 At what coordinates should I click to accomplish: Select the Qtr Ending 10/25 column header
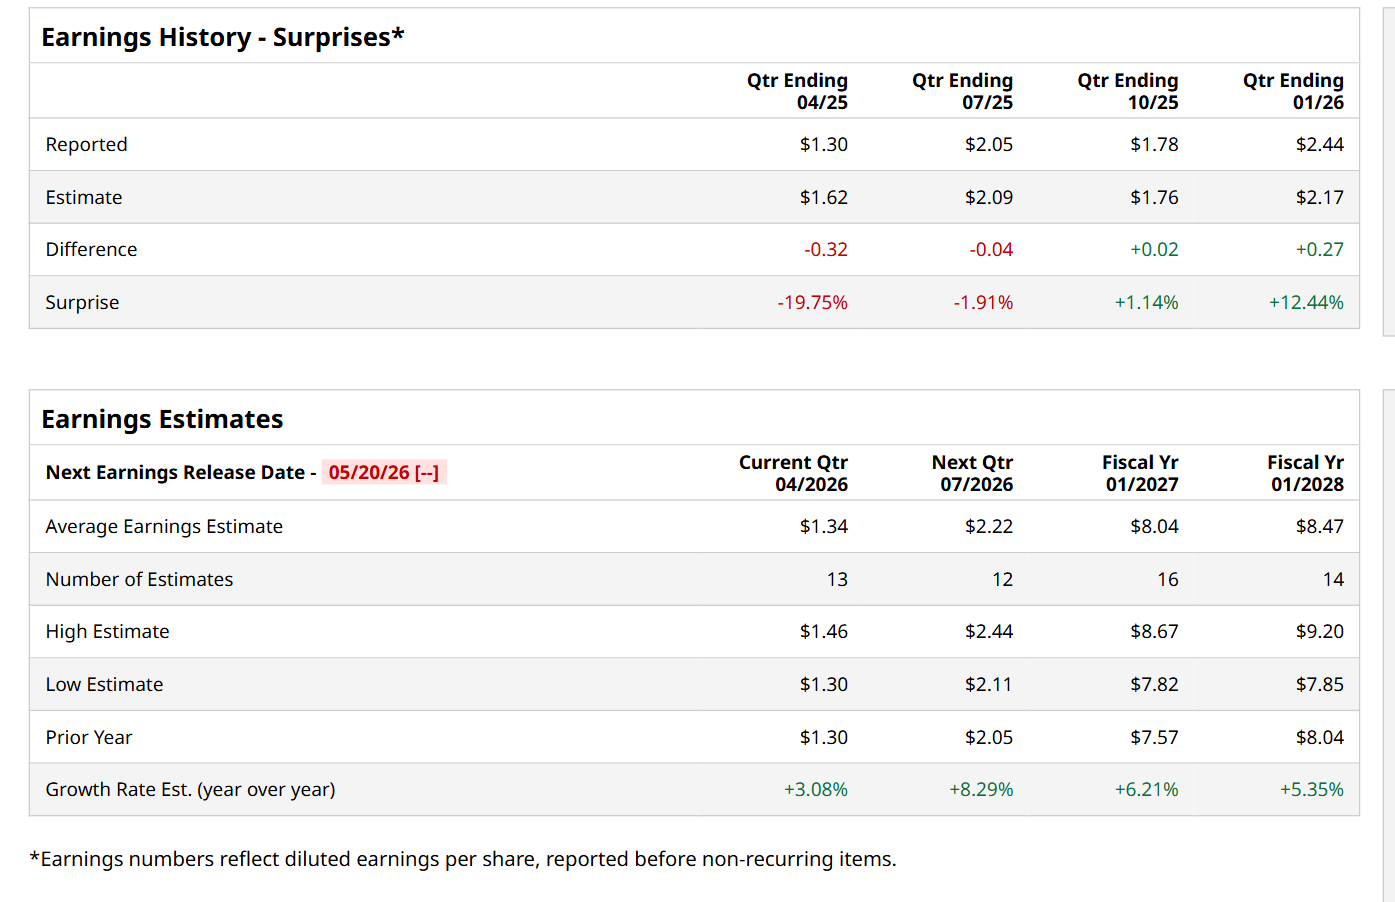point(1127,91)
